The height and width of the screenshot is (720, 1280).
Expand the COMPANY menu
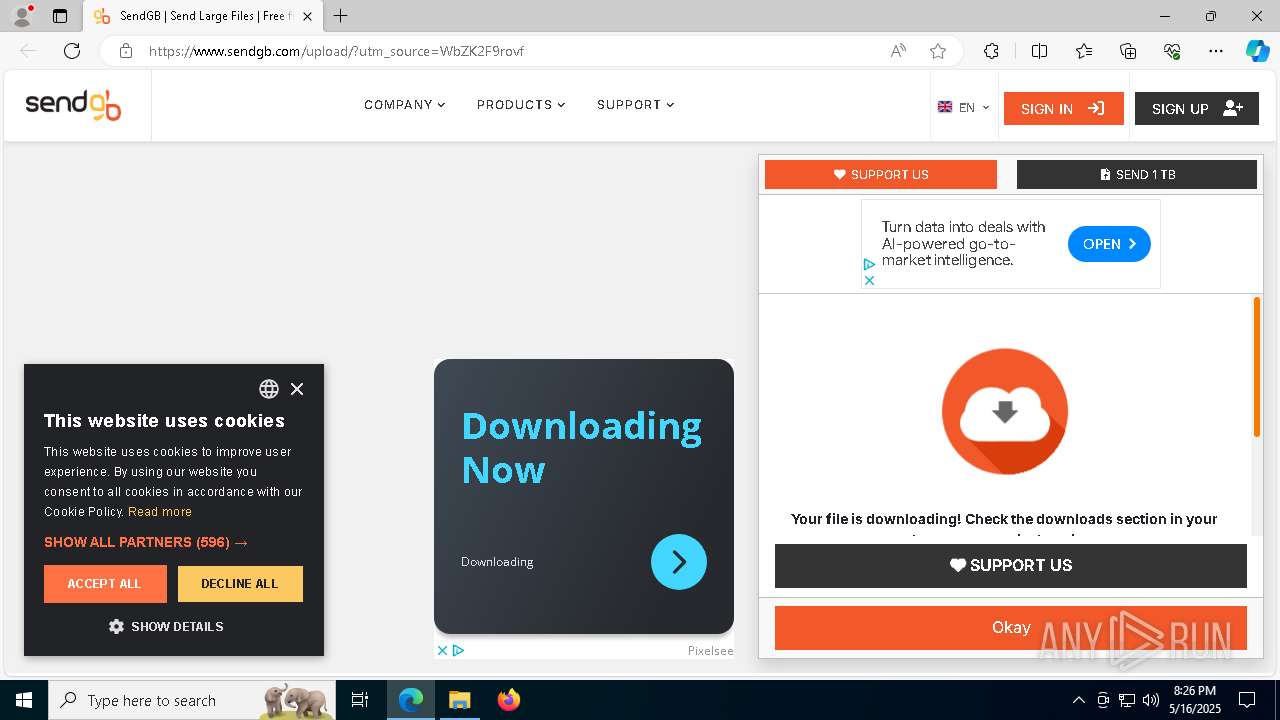point(404,105)
